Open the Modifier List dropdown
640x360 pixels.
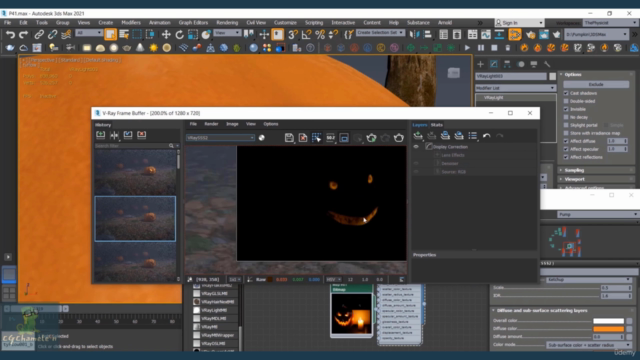(x=516, y=88)
